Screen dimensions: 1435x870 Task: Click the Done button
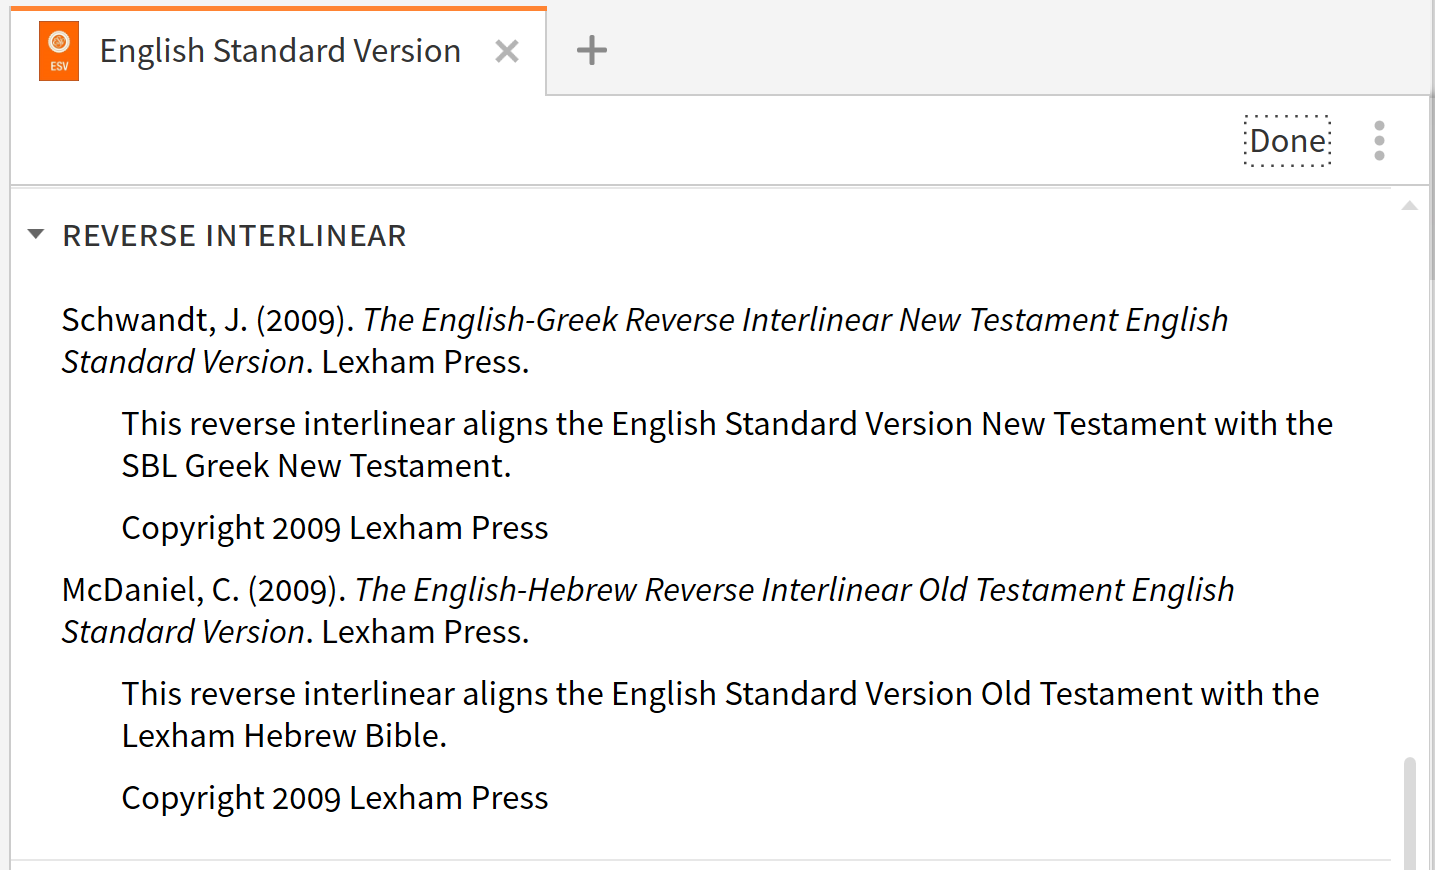click(x=1288, y=141)
